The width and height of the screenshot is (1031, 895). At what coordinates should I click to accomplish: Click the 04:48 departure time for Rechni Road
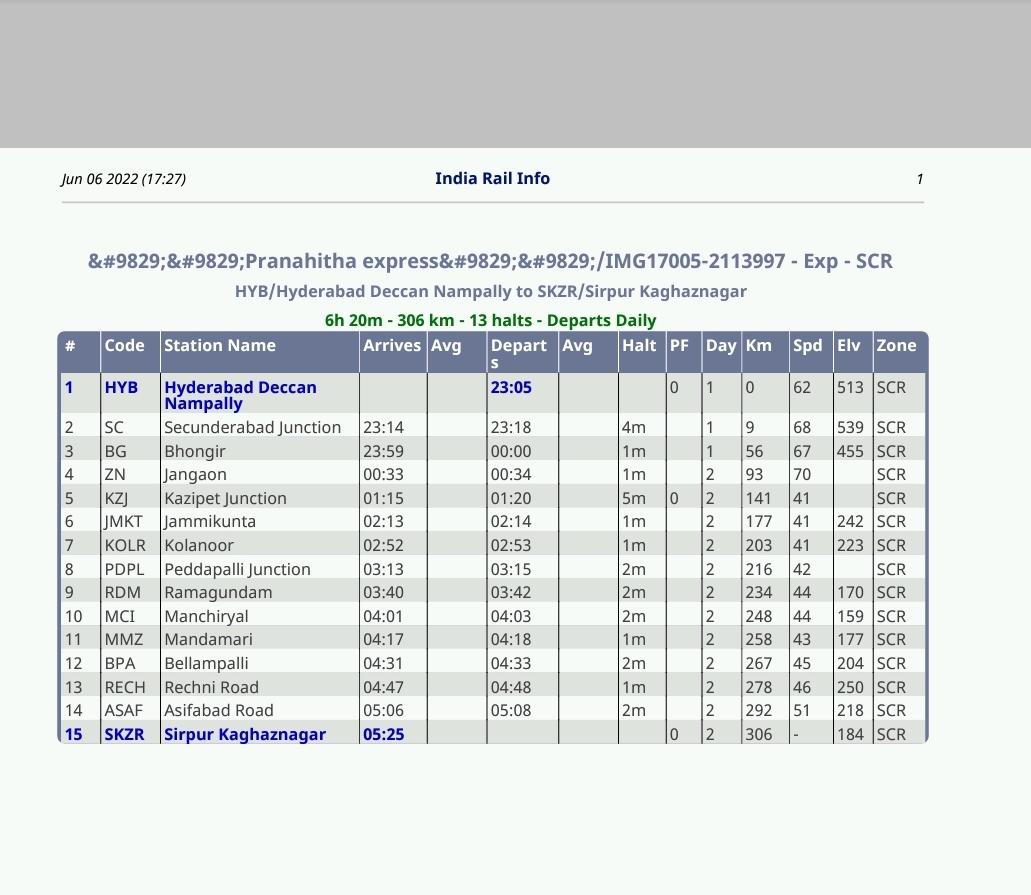click(x=511, y=687)
